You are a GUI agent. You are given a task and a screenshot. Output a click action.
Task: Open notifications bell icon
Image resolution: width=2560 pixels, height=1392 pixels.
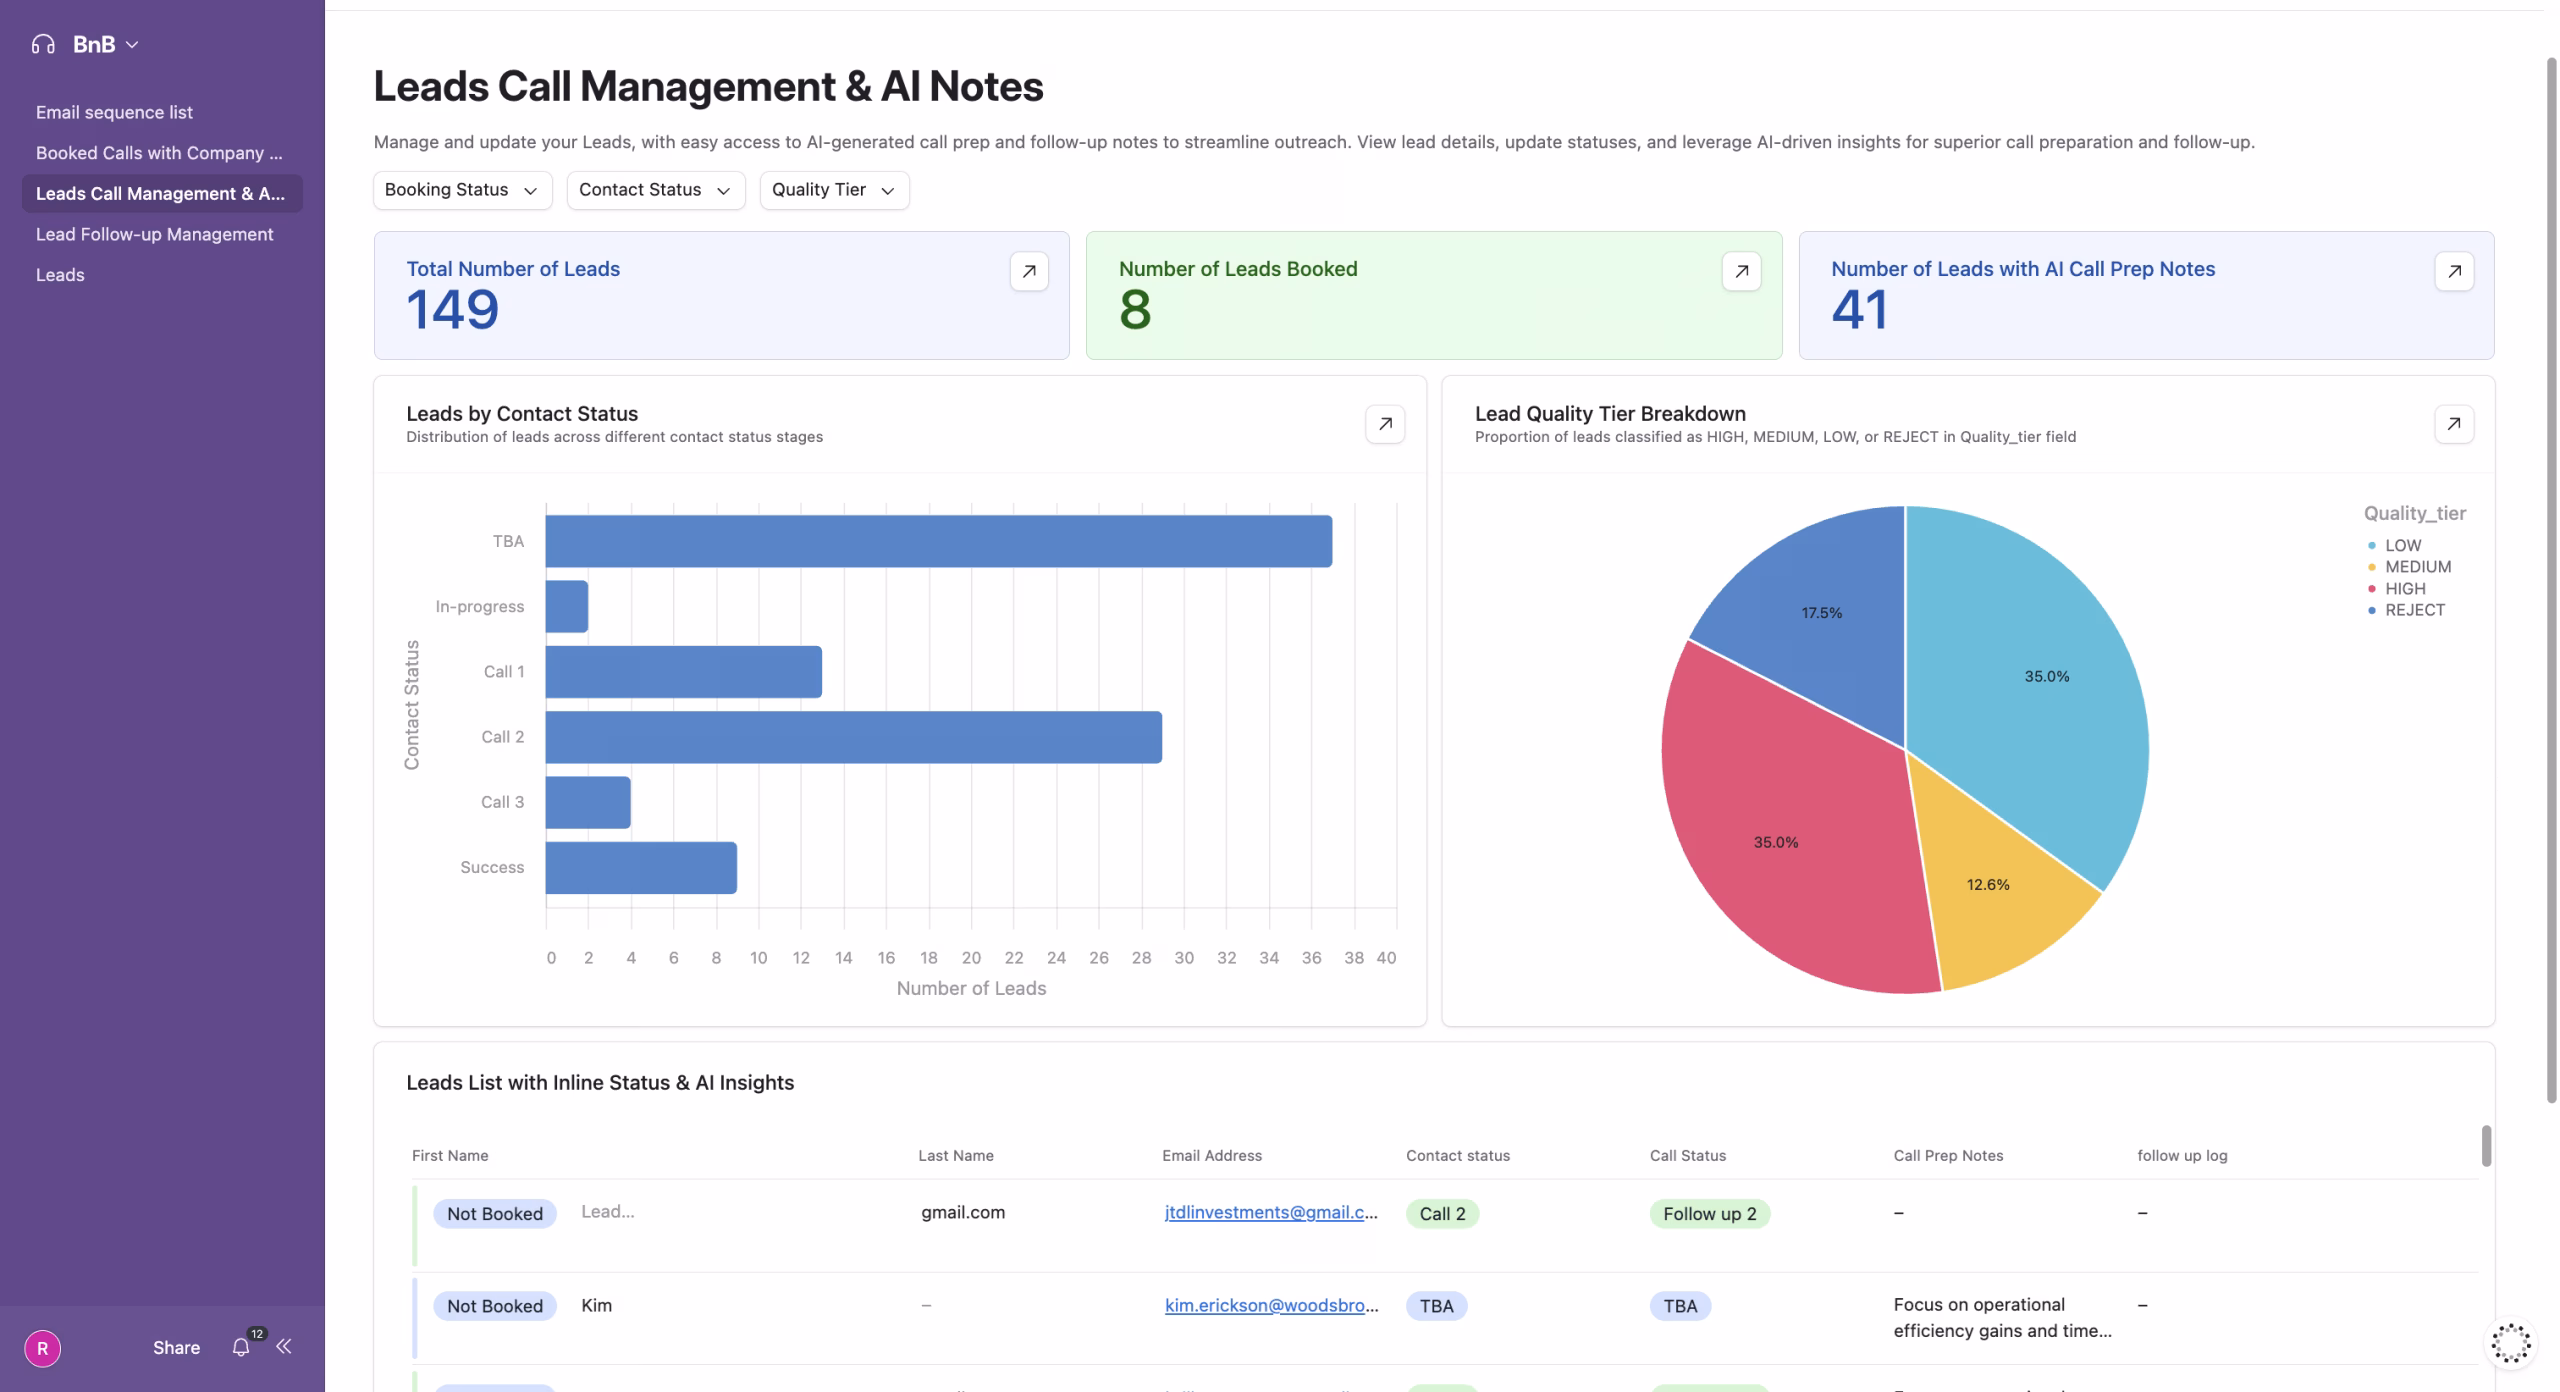pos(241,1347)
